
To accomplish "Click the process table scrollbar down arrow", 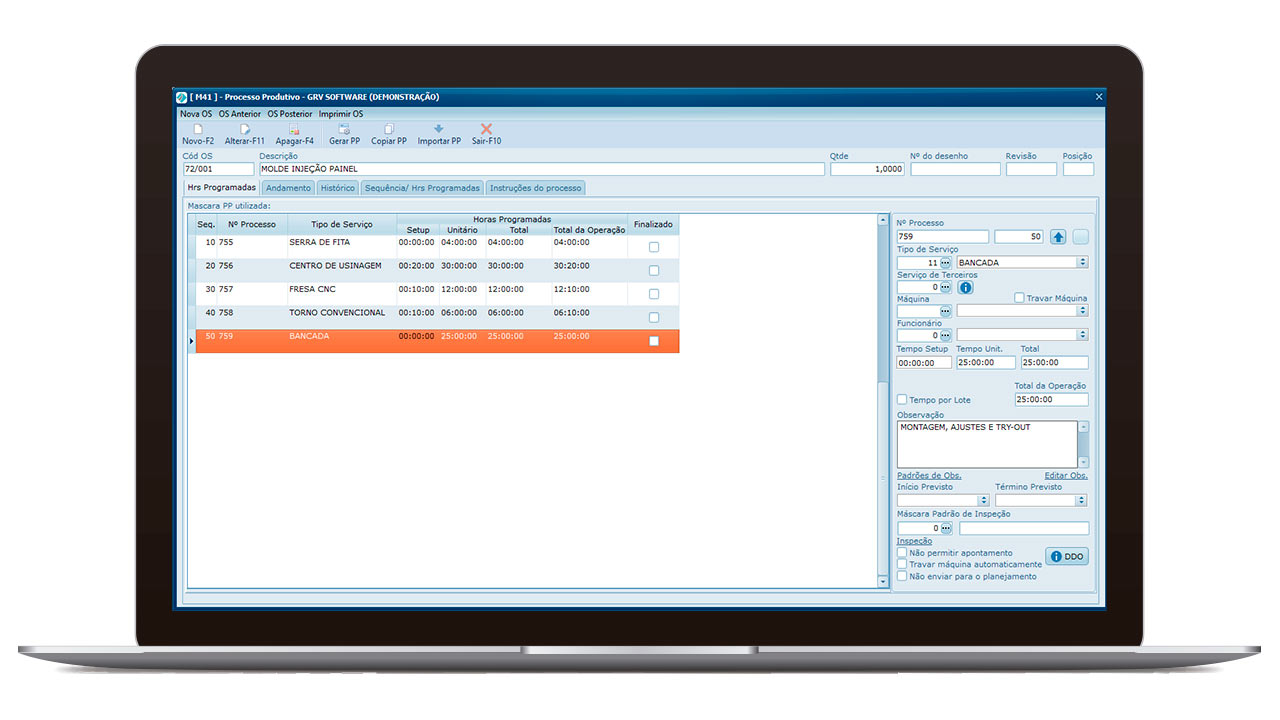I will tap(882, 581).
